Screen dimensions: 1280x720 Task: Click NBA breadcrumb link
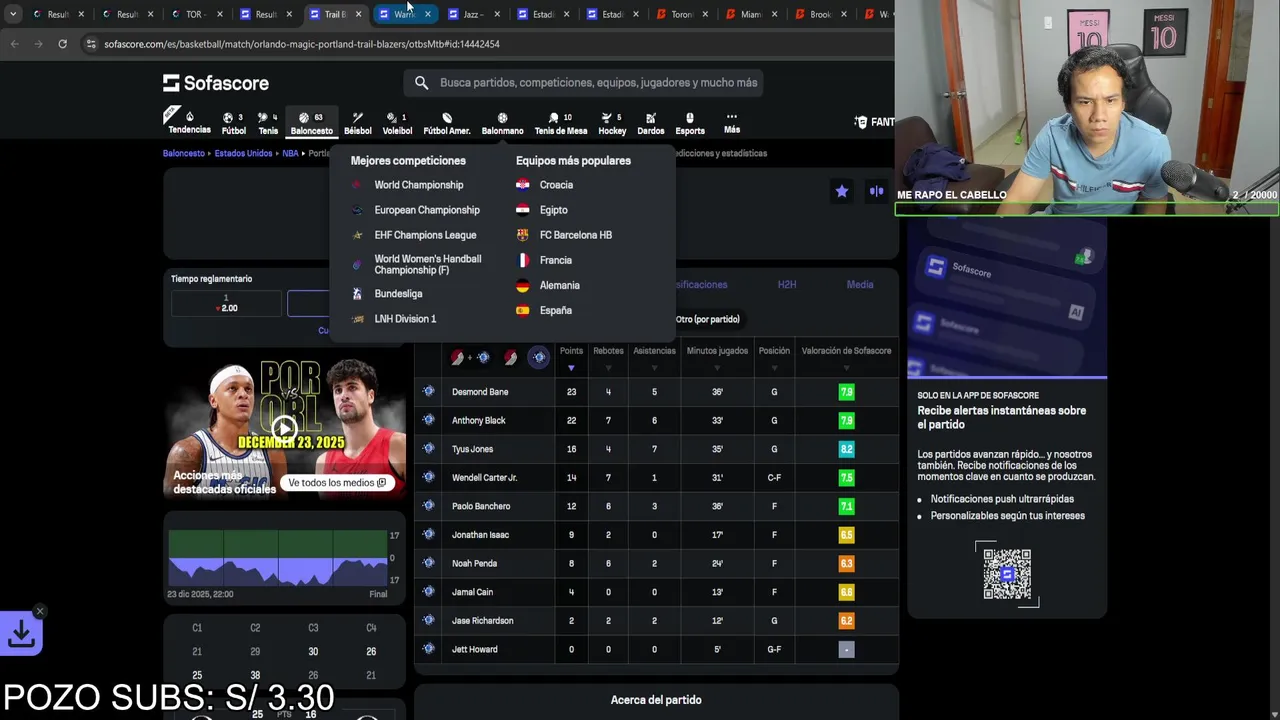pos(290,154)
